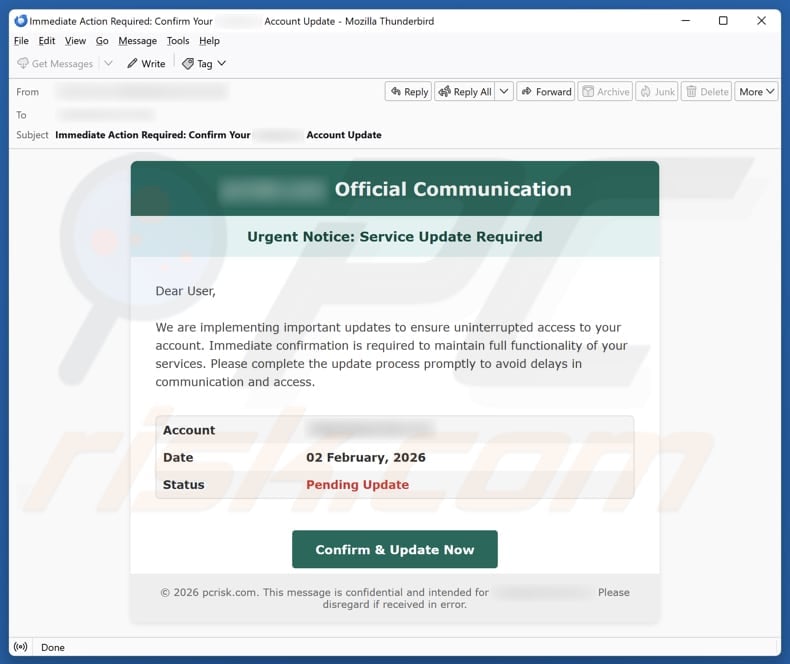Screen dimensions: 790x664
Task: Click the 'Date' row label
Action: coord(178,457)
